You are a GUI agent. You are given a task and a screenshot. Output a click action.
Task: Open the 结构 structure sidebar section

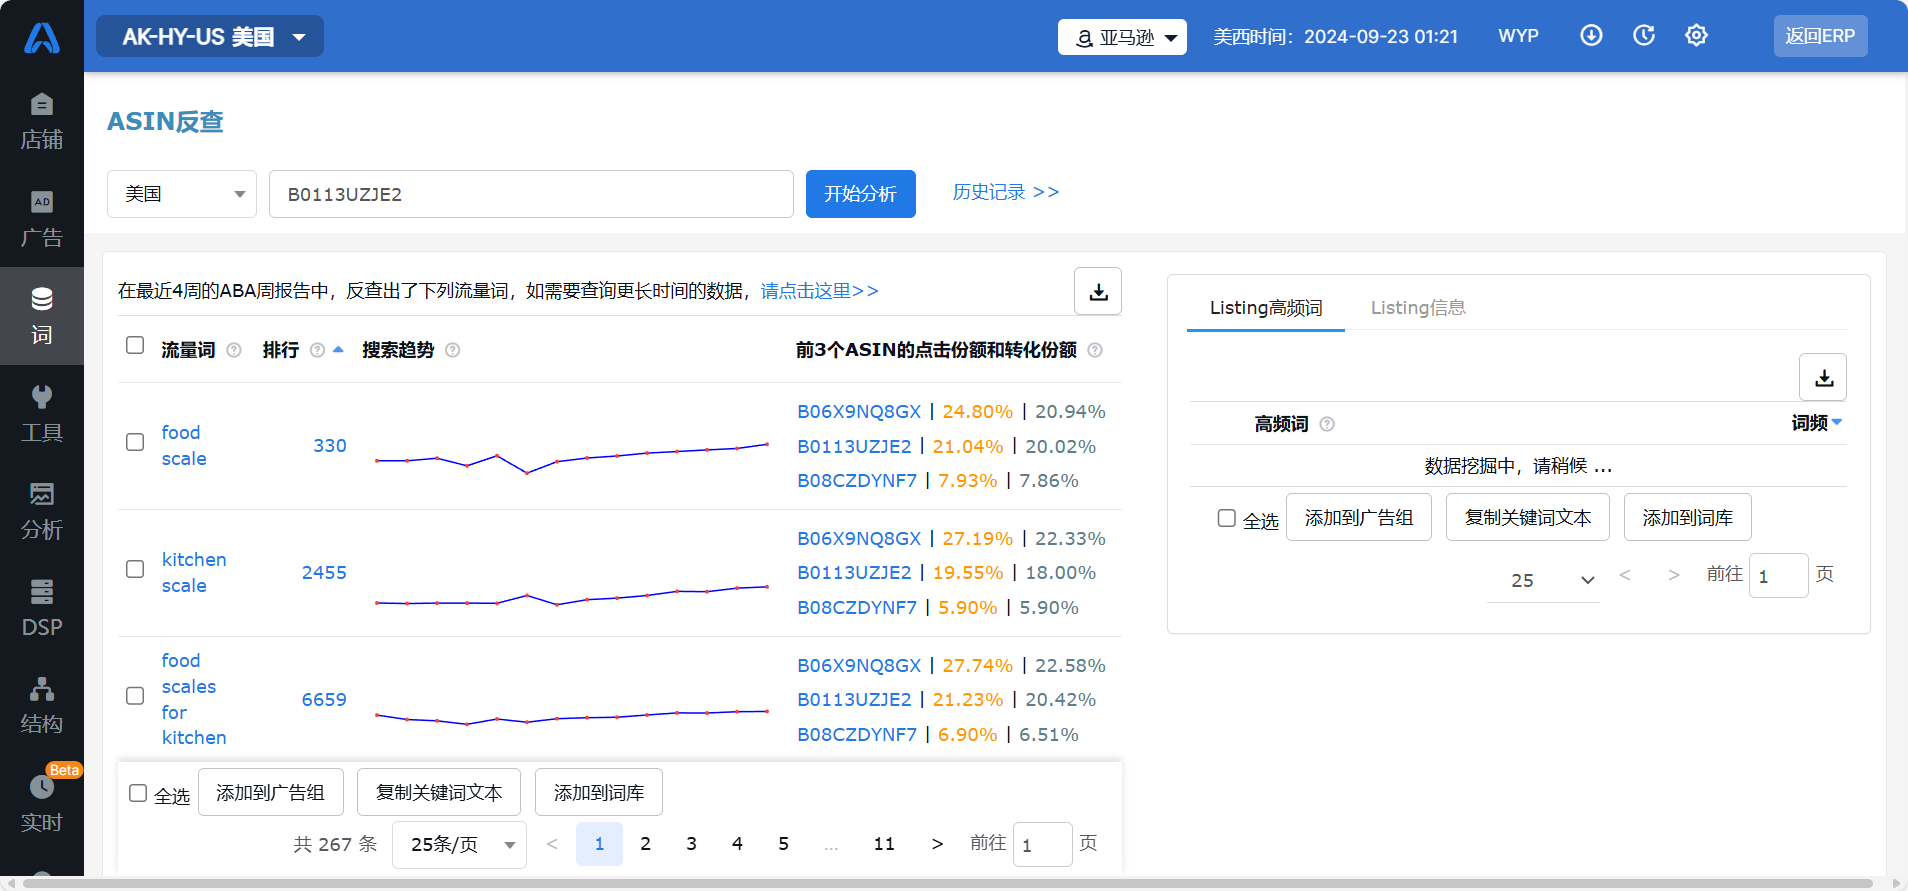pyautogui.click(x=42, y=705)
